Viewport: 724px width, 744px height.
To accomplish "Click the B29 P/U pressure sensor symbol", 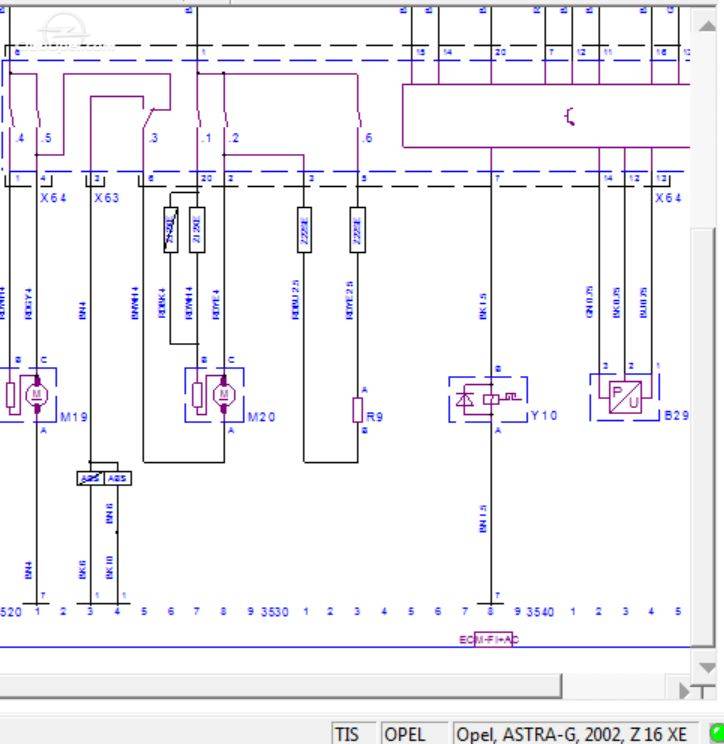I will pyautogui.click(x=625, y=397).
